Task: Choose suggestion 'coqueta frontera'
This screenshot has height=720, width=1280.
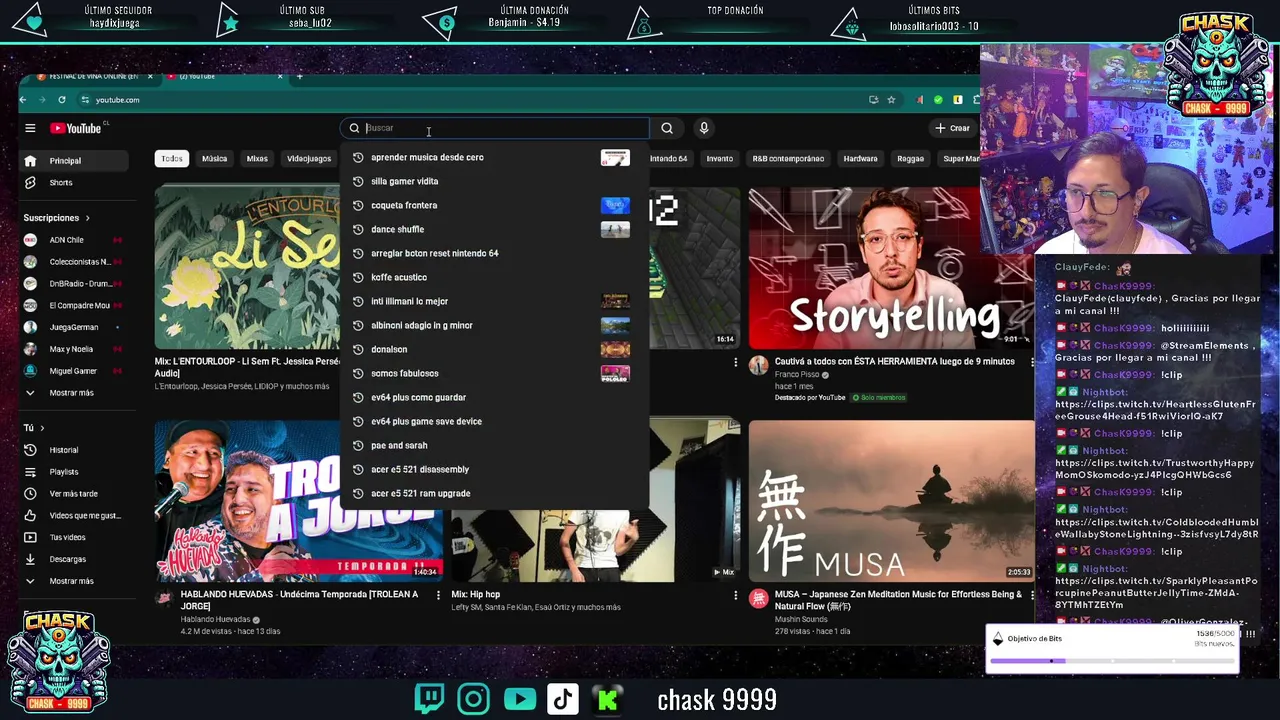Action: click(494, 205)
